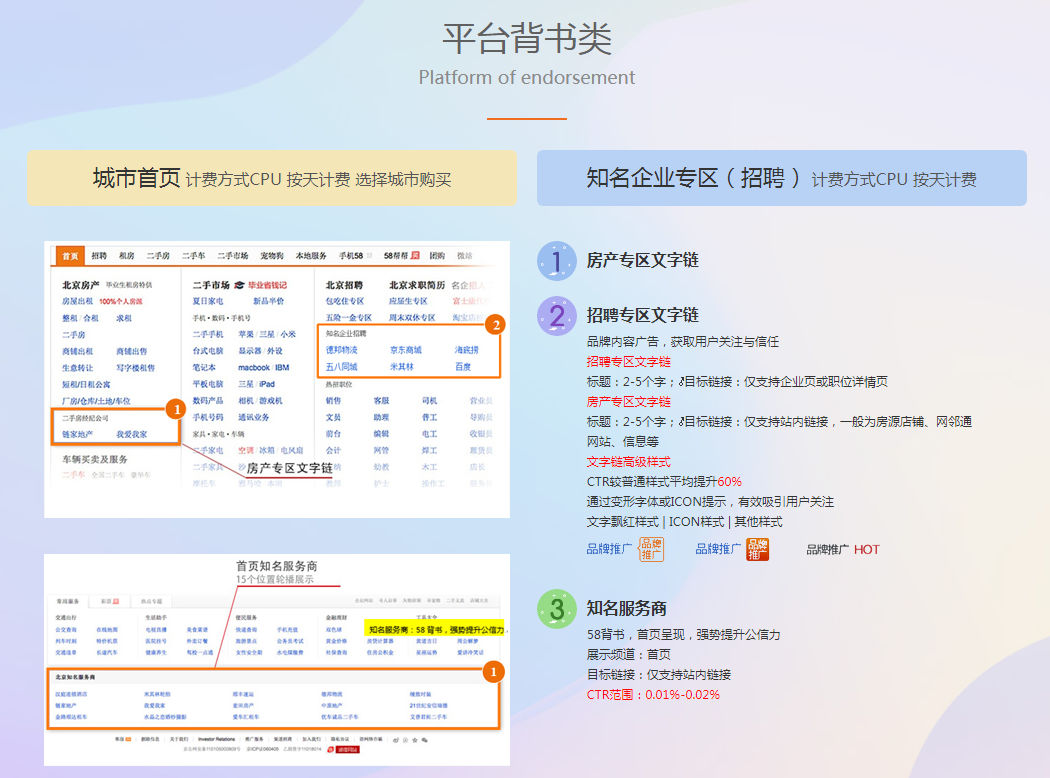Click the WeChat icon in the footer
Viewport: 1050px width, 778px height.
pos(425,740)
